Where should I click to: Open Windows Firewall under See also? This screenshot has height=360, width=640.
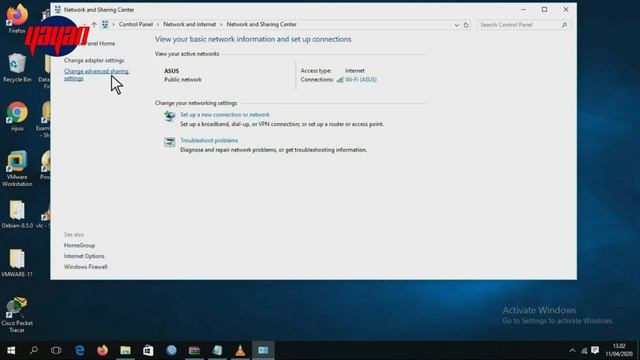pyautogui.click(x=86, y=267)
